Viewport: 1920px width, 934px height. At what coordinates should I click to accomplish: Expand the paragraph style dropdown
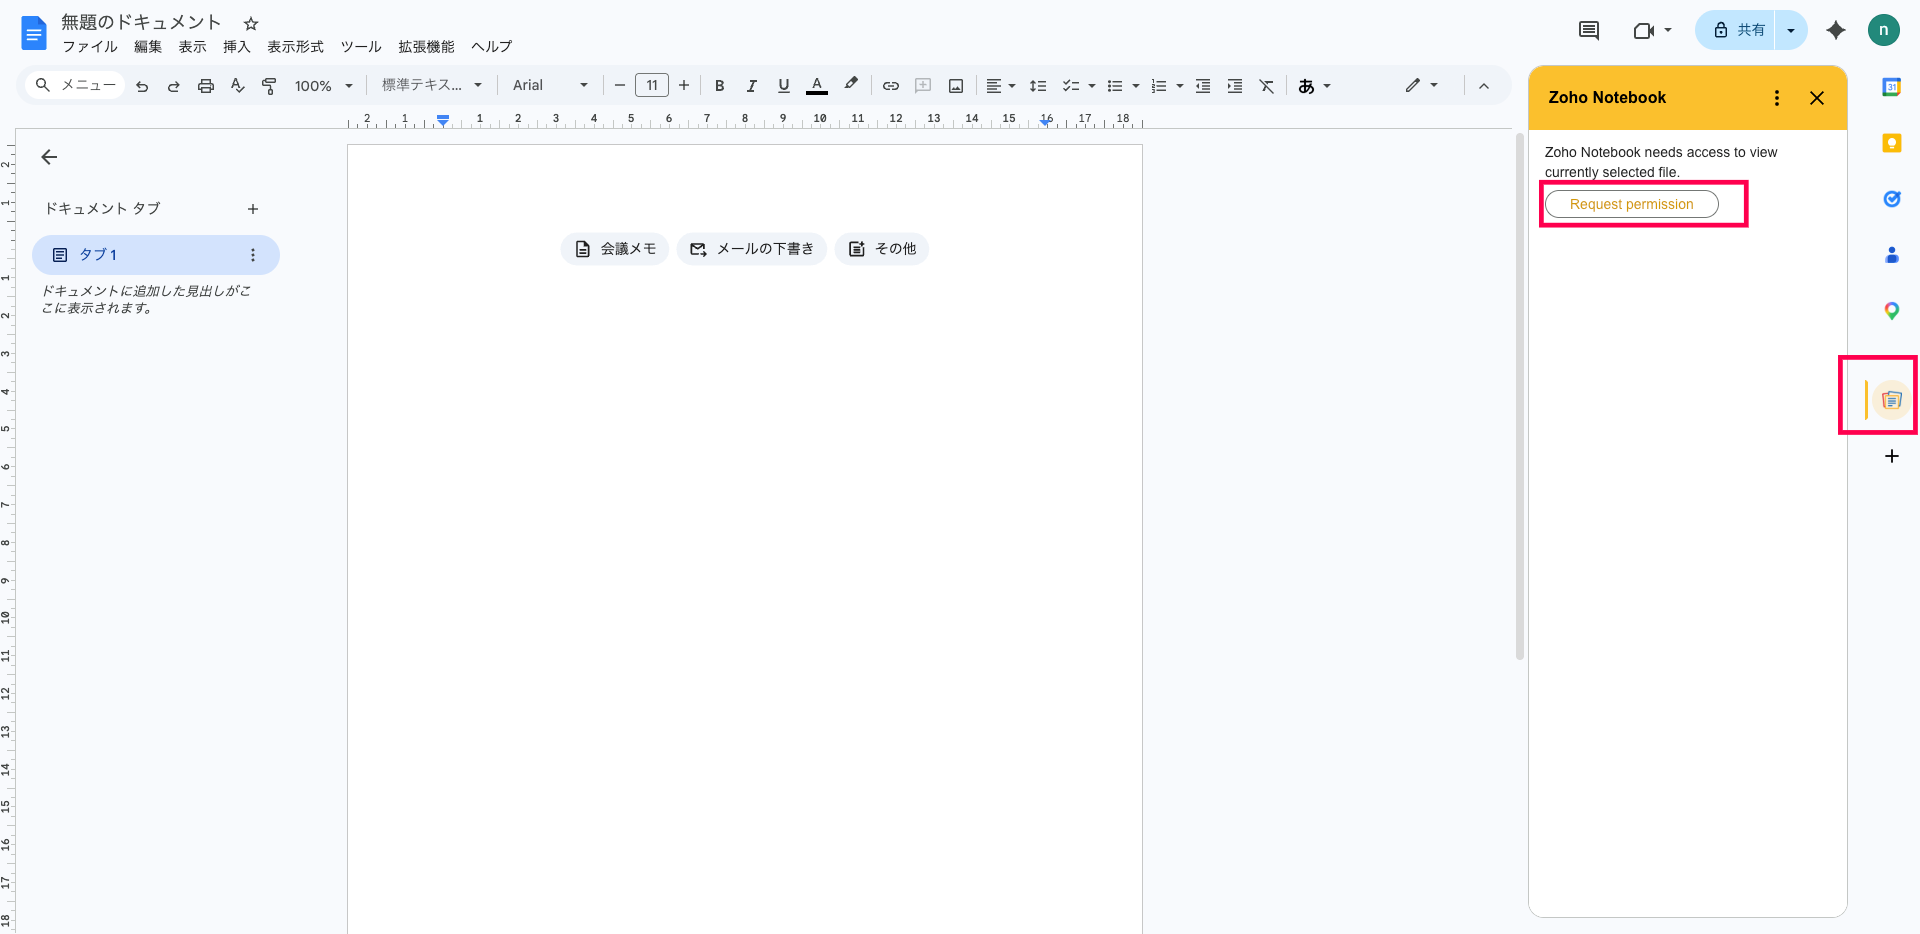(431, 86)
